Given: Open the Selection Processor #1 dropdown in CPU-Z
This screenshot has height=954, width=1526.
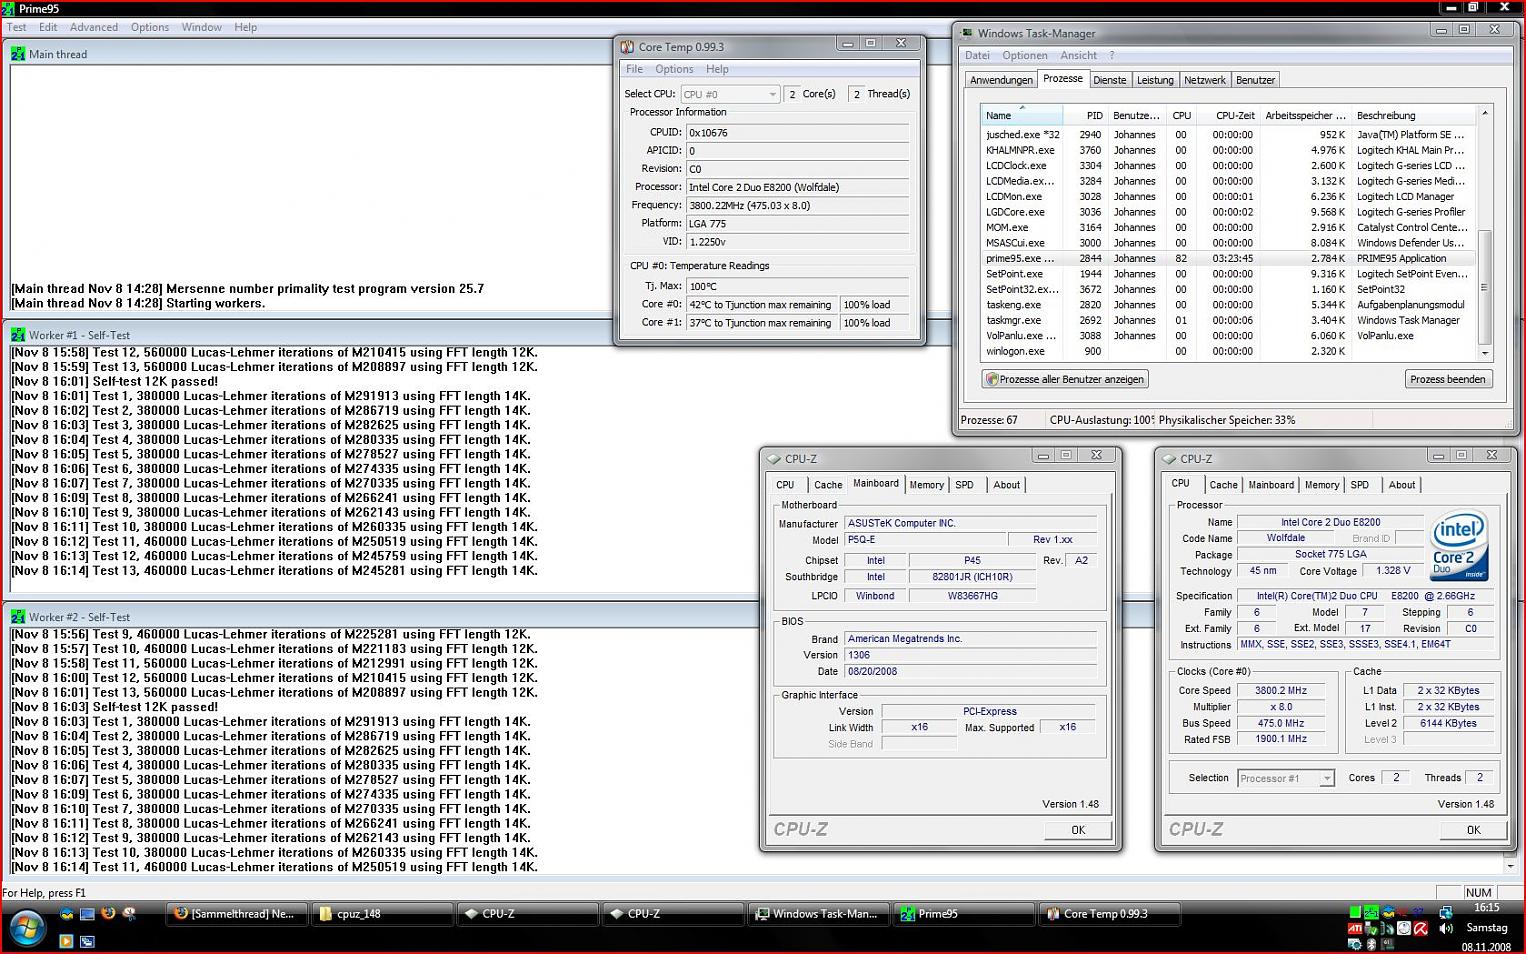Looking at the screenshot, I should coord(1286,778).
